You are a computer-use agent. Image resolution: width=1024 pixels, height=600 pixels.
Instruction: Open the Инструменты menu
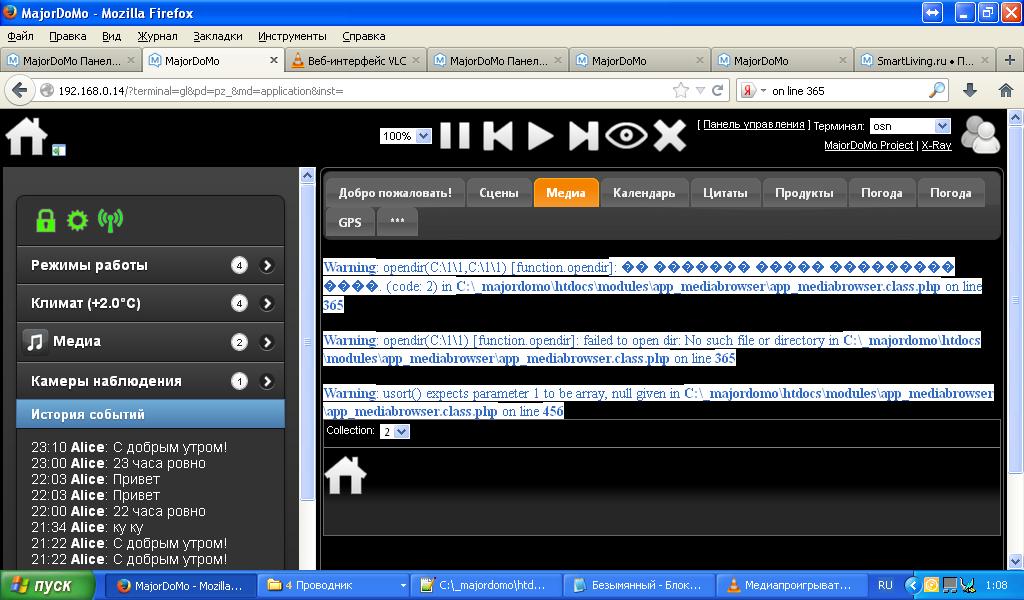(292, 36)
